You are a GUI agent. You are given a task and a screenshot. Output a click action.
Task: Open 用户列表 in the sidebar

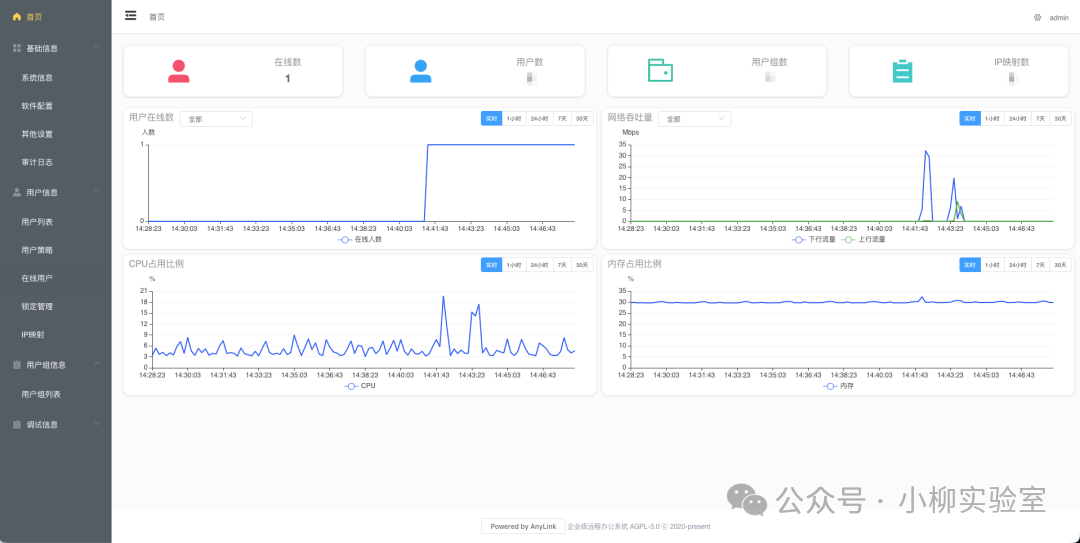(37, 222)
